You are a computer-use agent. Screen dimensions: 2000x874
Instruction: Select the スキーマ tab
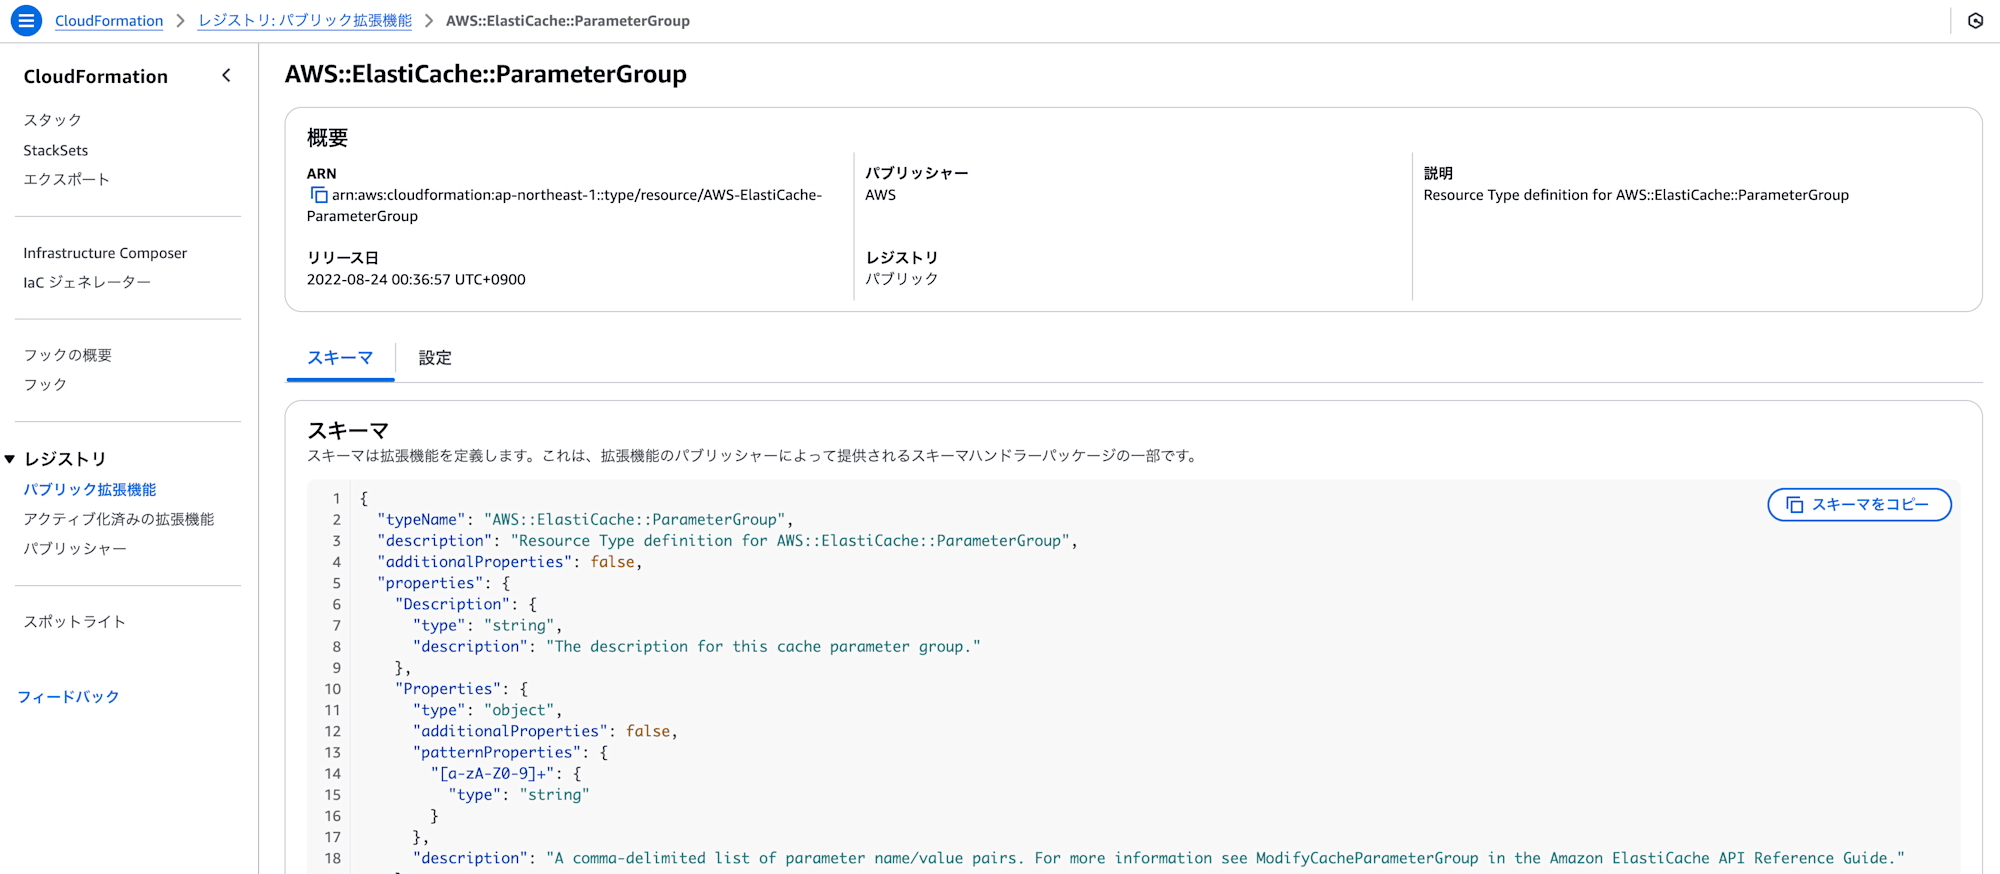click(x=340, y=358)
